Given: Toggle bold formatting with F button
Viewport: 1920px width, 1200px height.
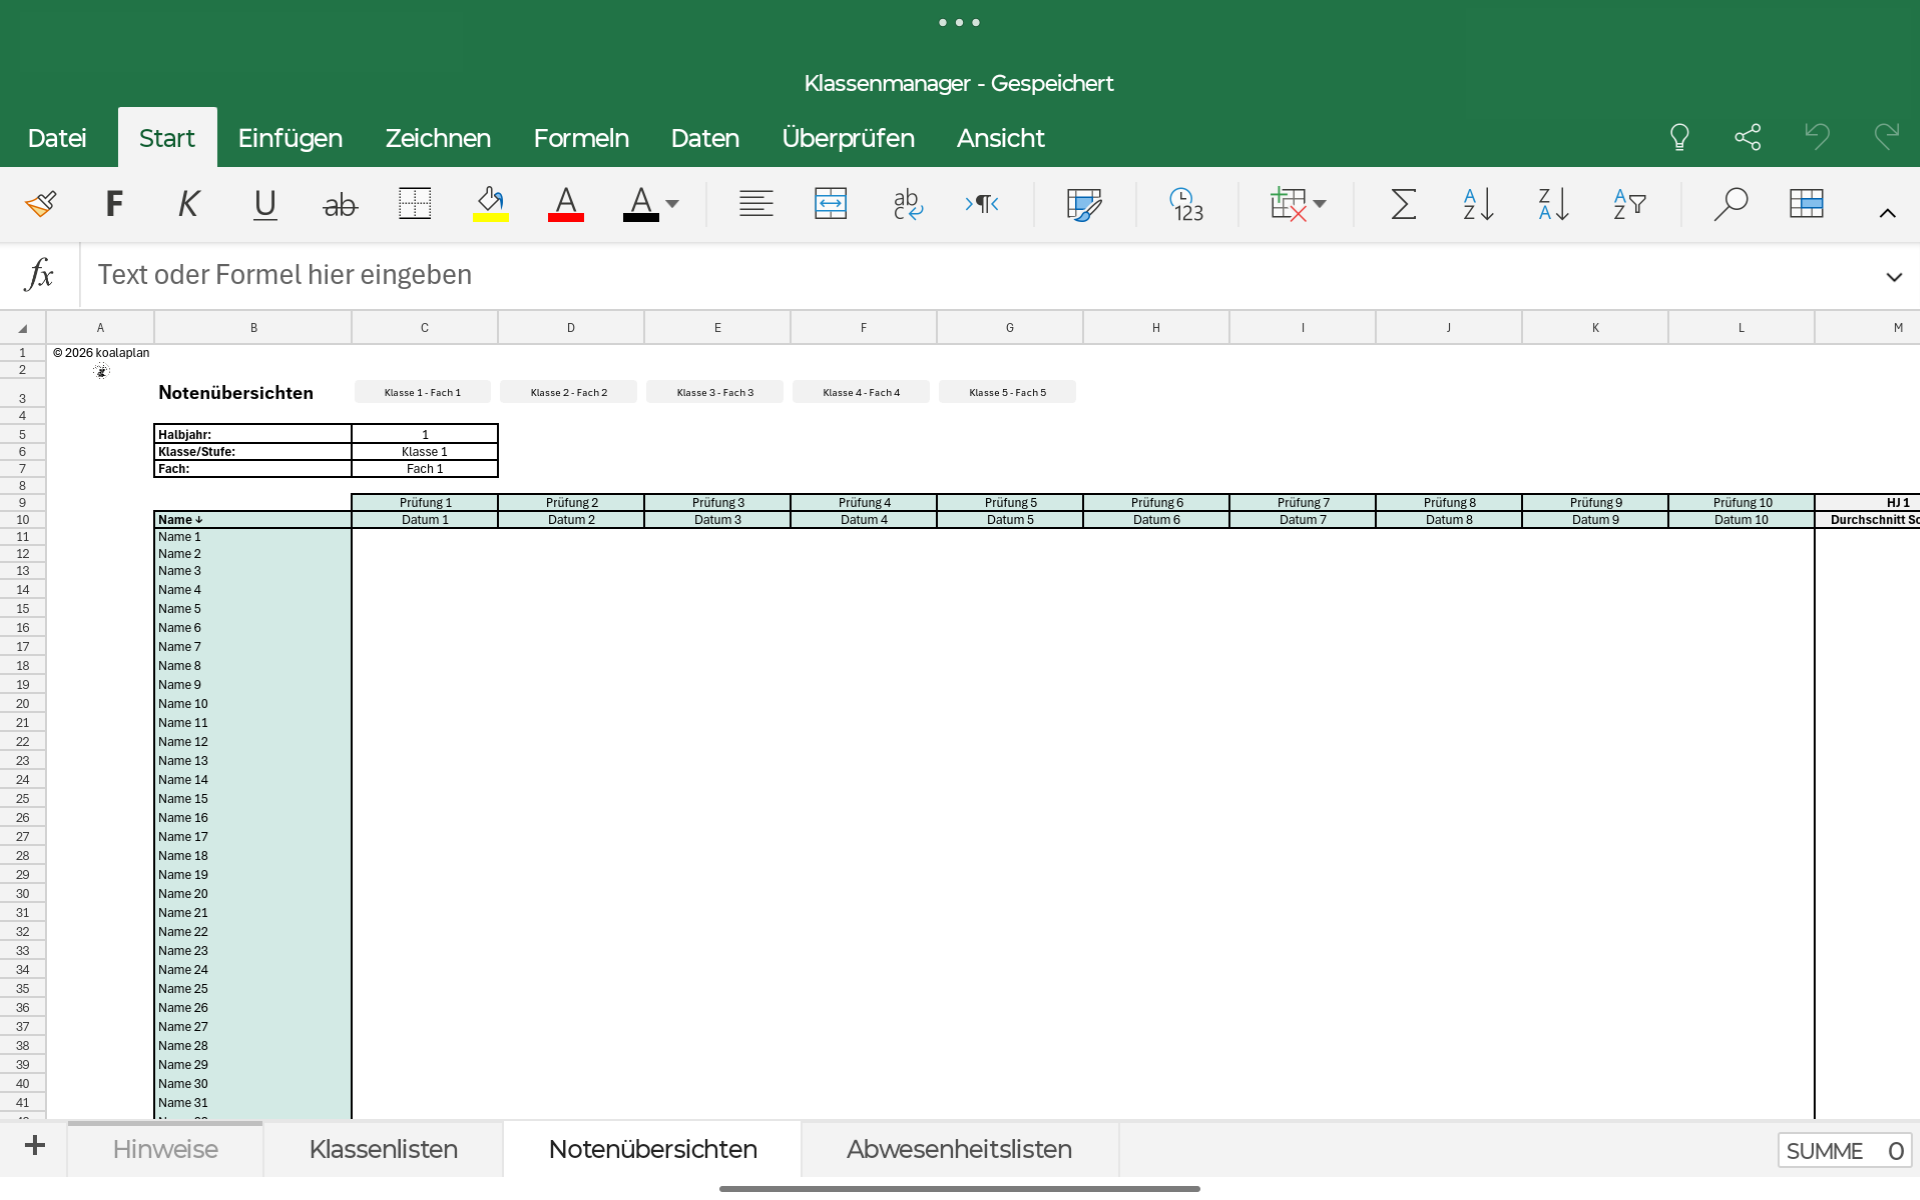Looking at the screenshot, I should pos(114,204).
